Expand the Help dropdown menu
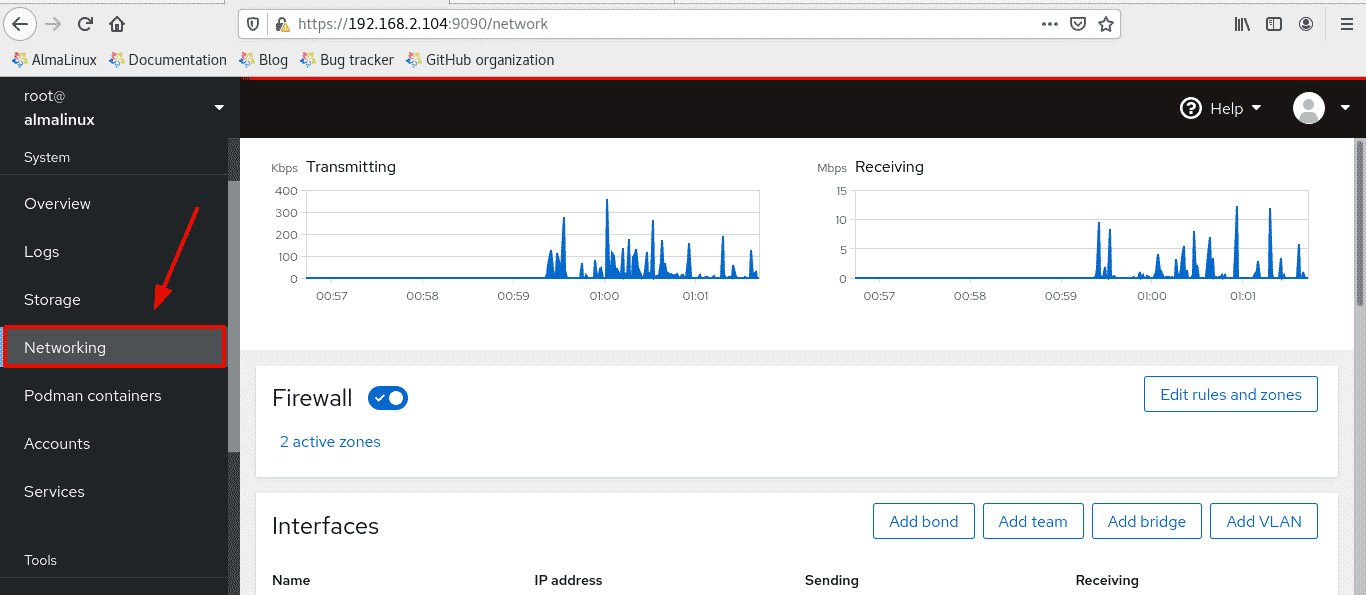The height and width of the screenshot is (595, 1366). 1221,108
